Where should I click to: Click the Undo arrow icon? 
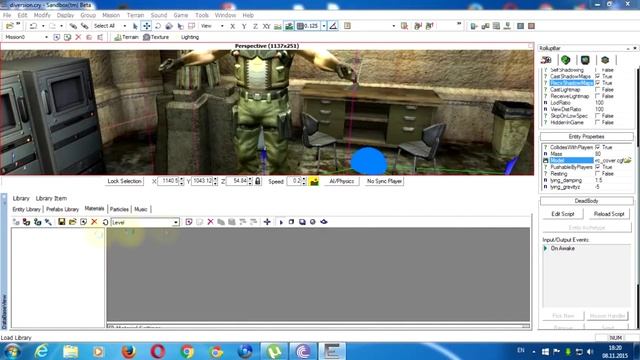33,26
